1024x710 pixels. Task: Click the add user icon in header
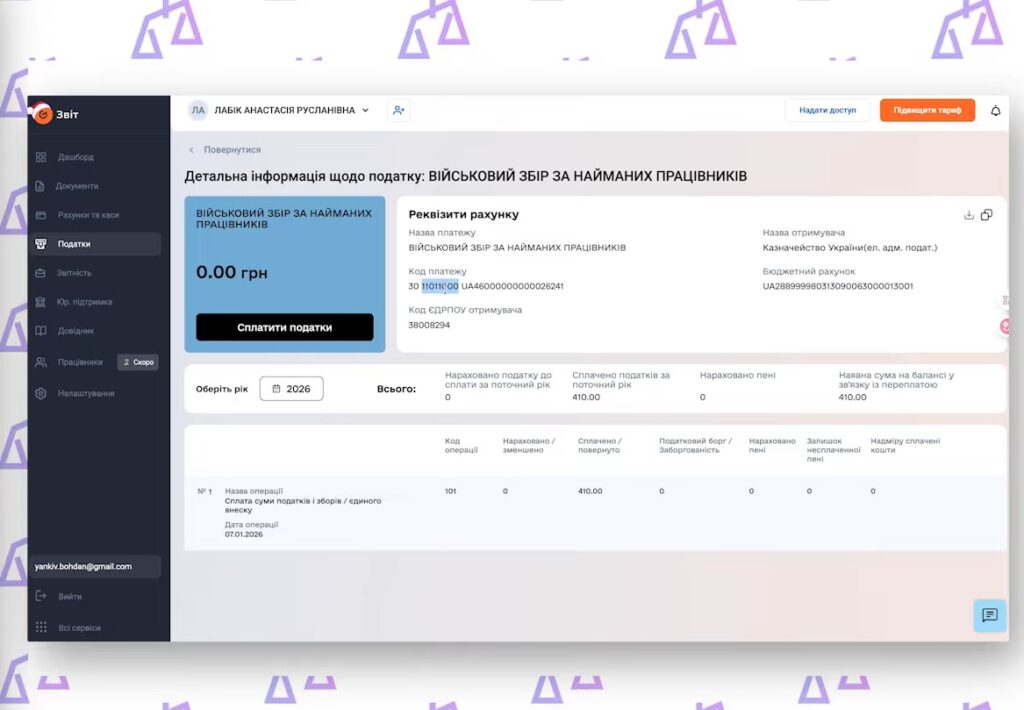[x=398, y=110]
